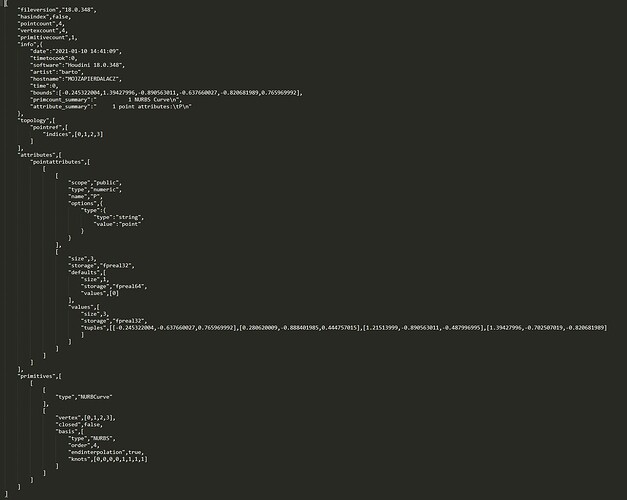
Task: Click the "storage","fpreal64" line
Action: tap(114, 286)
